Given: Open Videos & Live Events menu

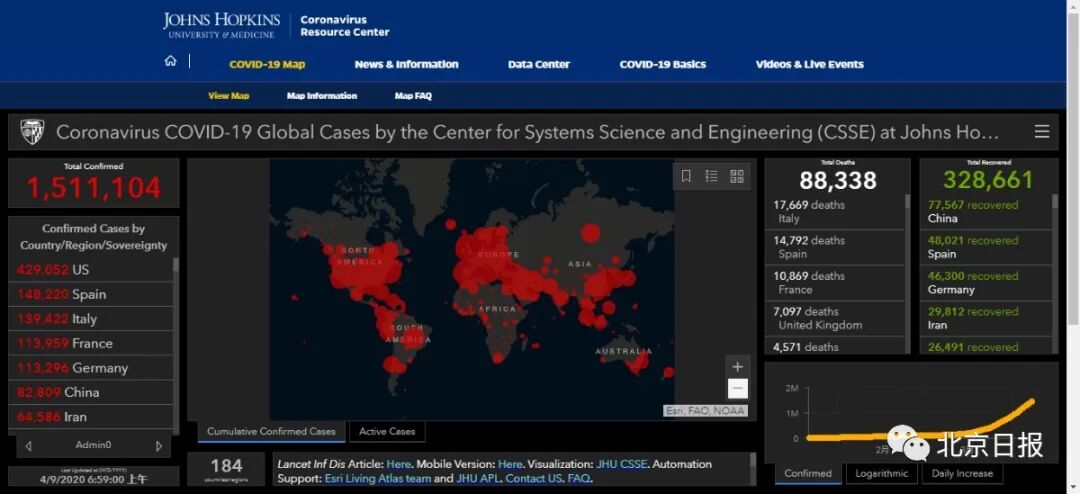Looking at the screenshot, I should 809,65.
